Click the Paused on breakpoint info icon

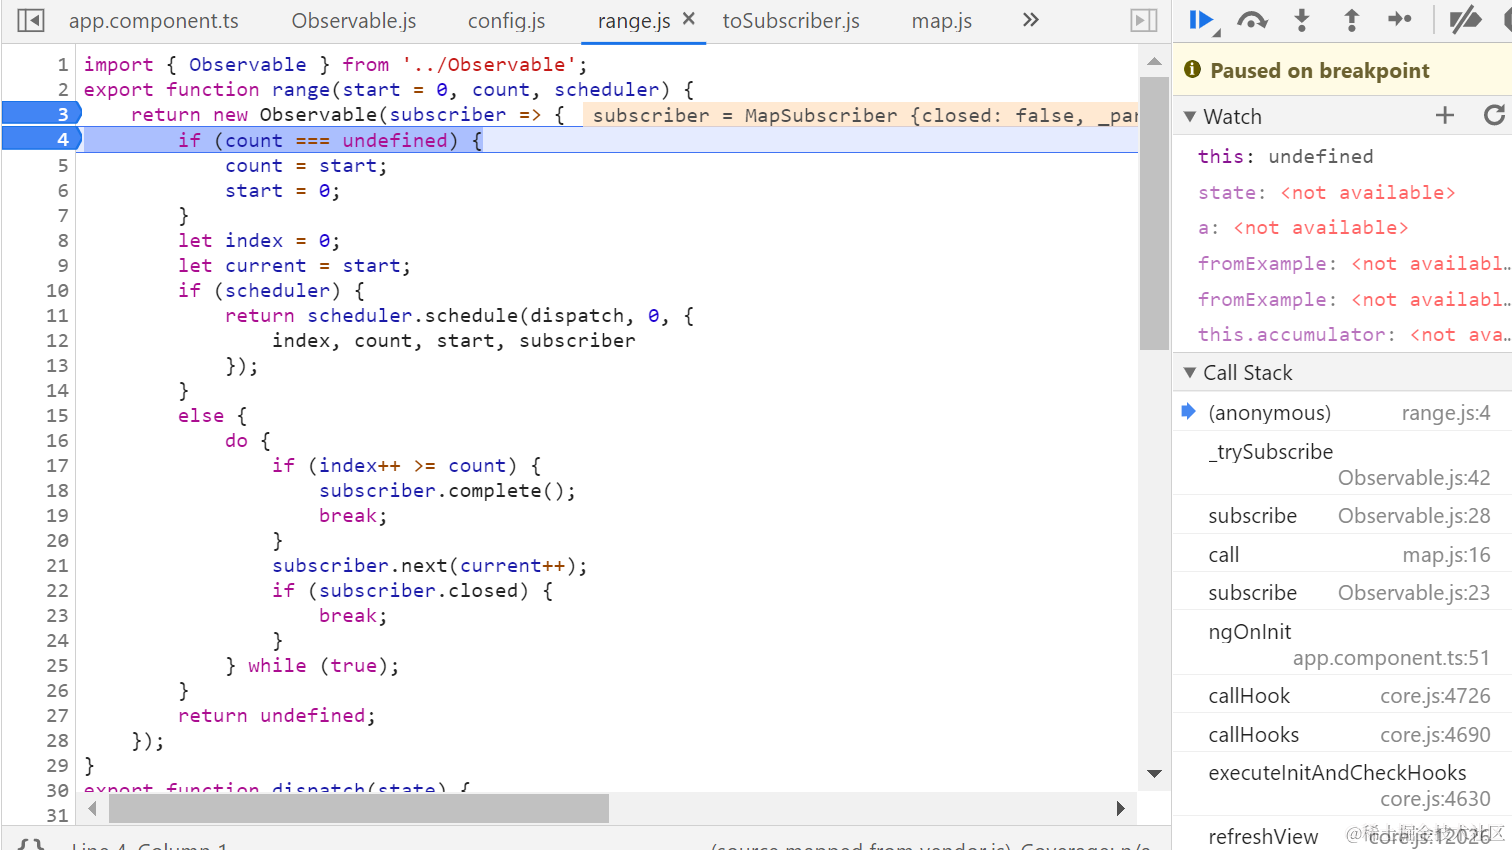1192,69
